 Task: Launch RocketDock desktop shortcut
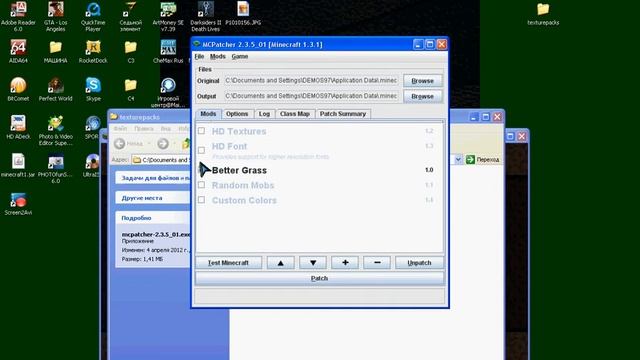click(93, 51)
